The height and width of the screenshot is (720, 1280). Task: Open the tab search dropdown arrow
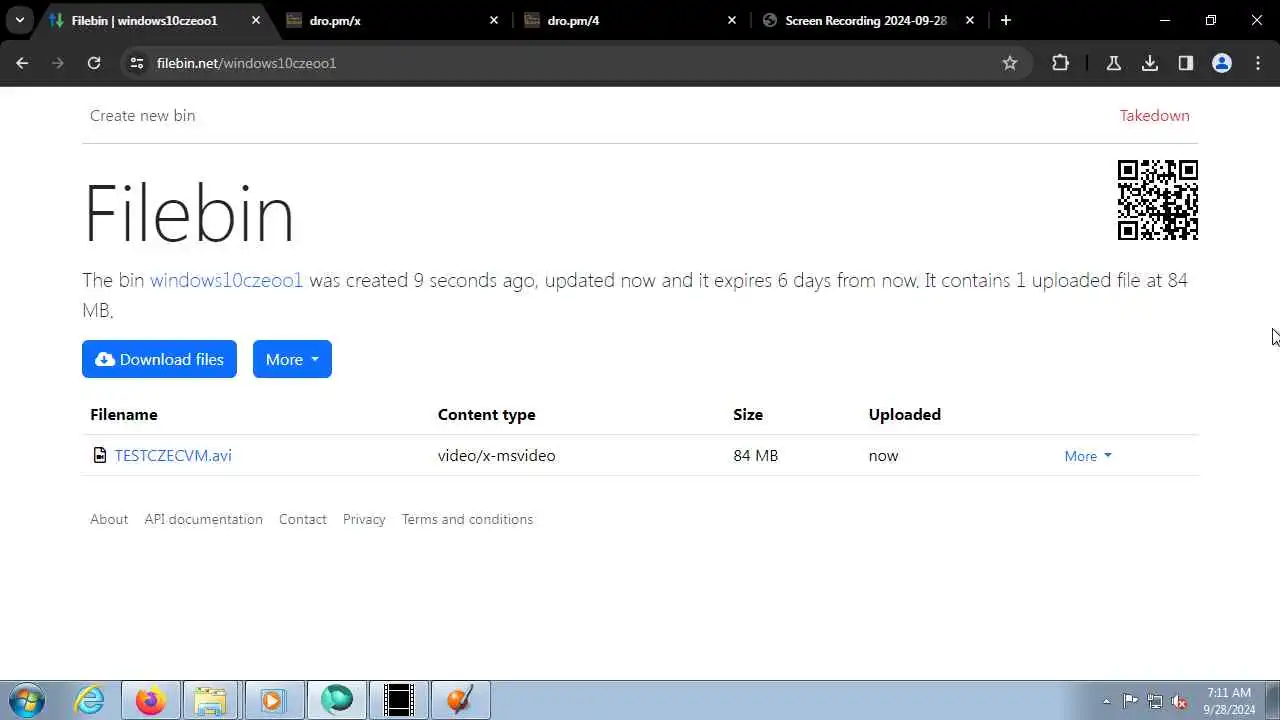pyautogui.click(x=19, y=20)
